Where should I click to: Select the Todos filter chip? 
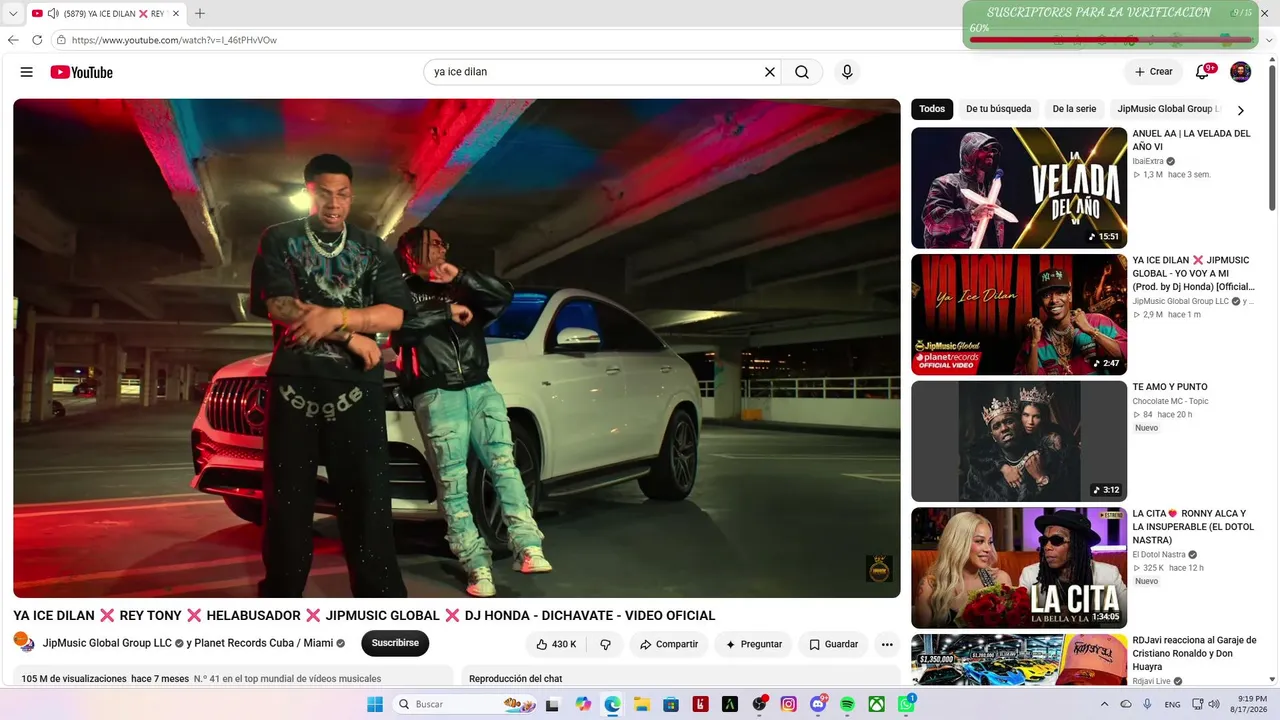click(x=932, y=109)
